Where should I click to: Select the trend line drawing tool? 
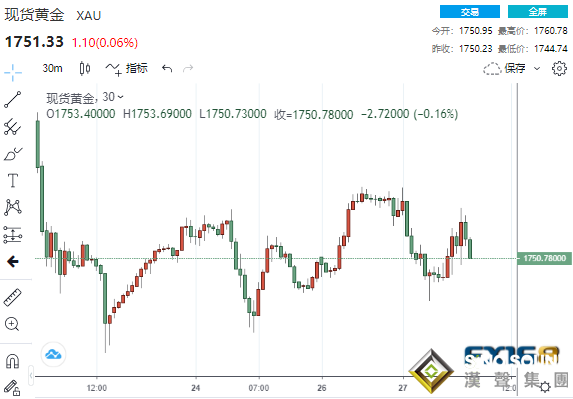[13, 100]
